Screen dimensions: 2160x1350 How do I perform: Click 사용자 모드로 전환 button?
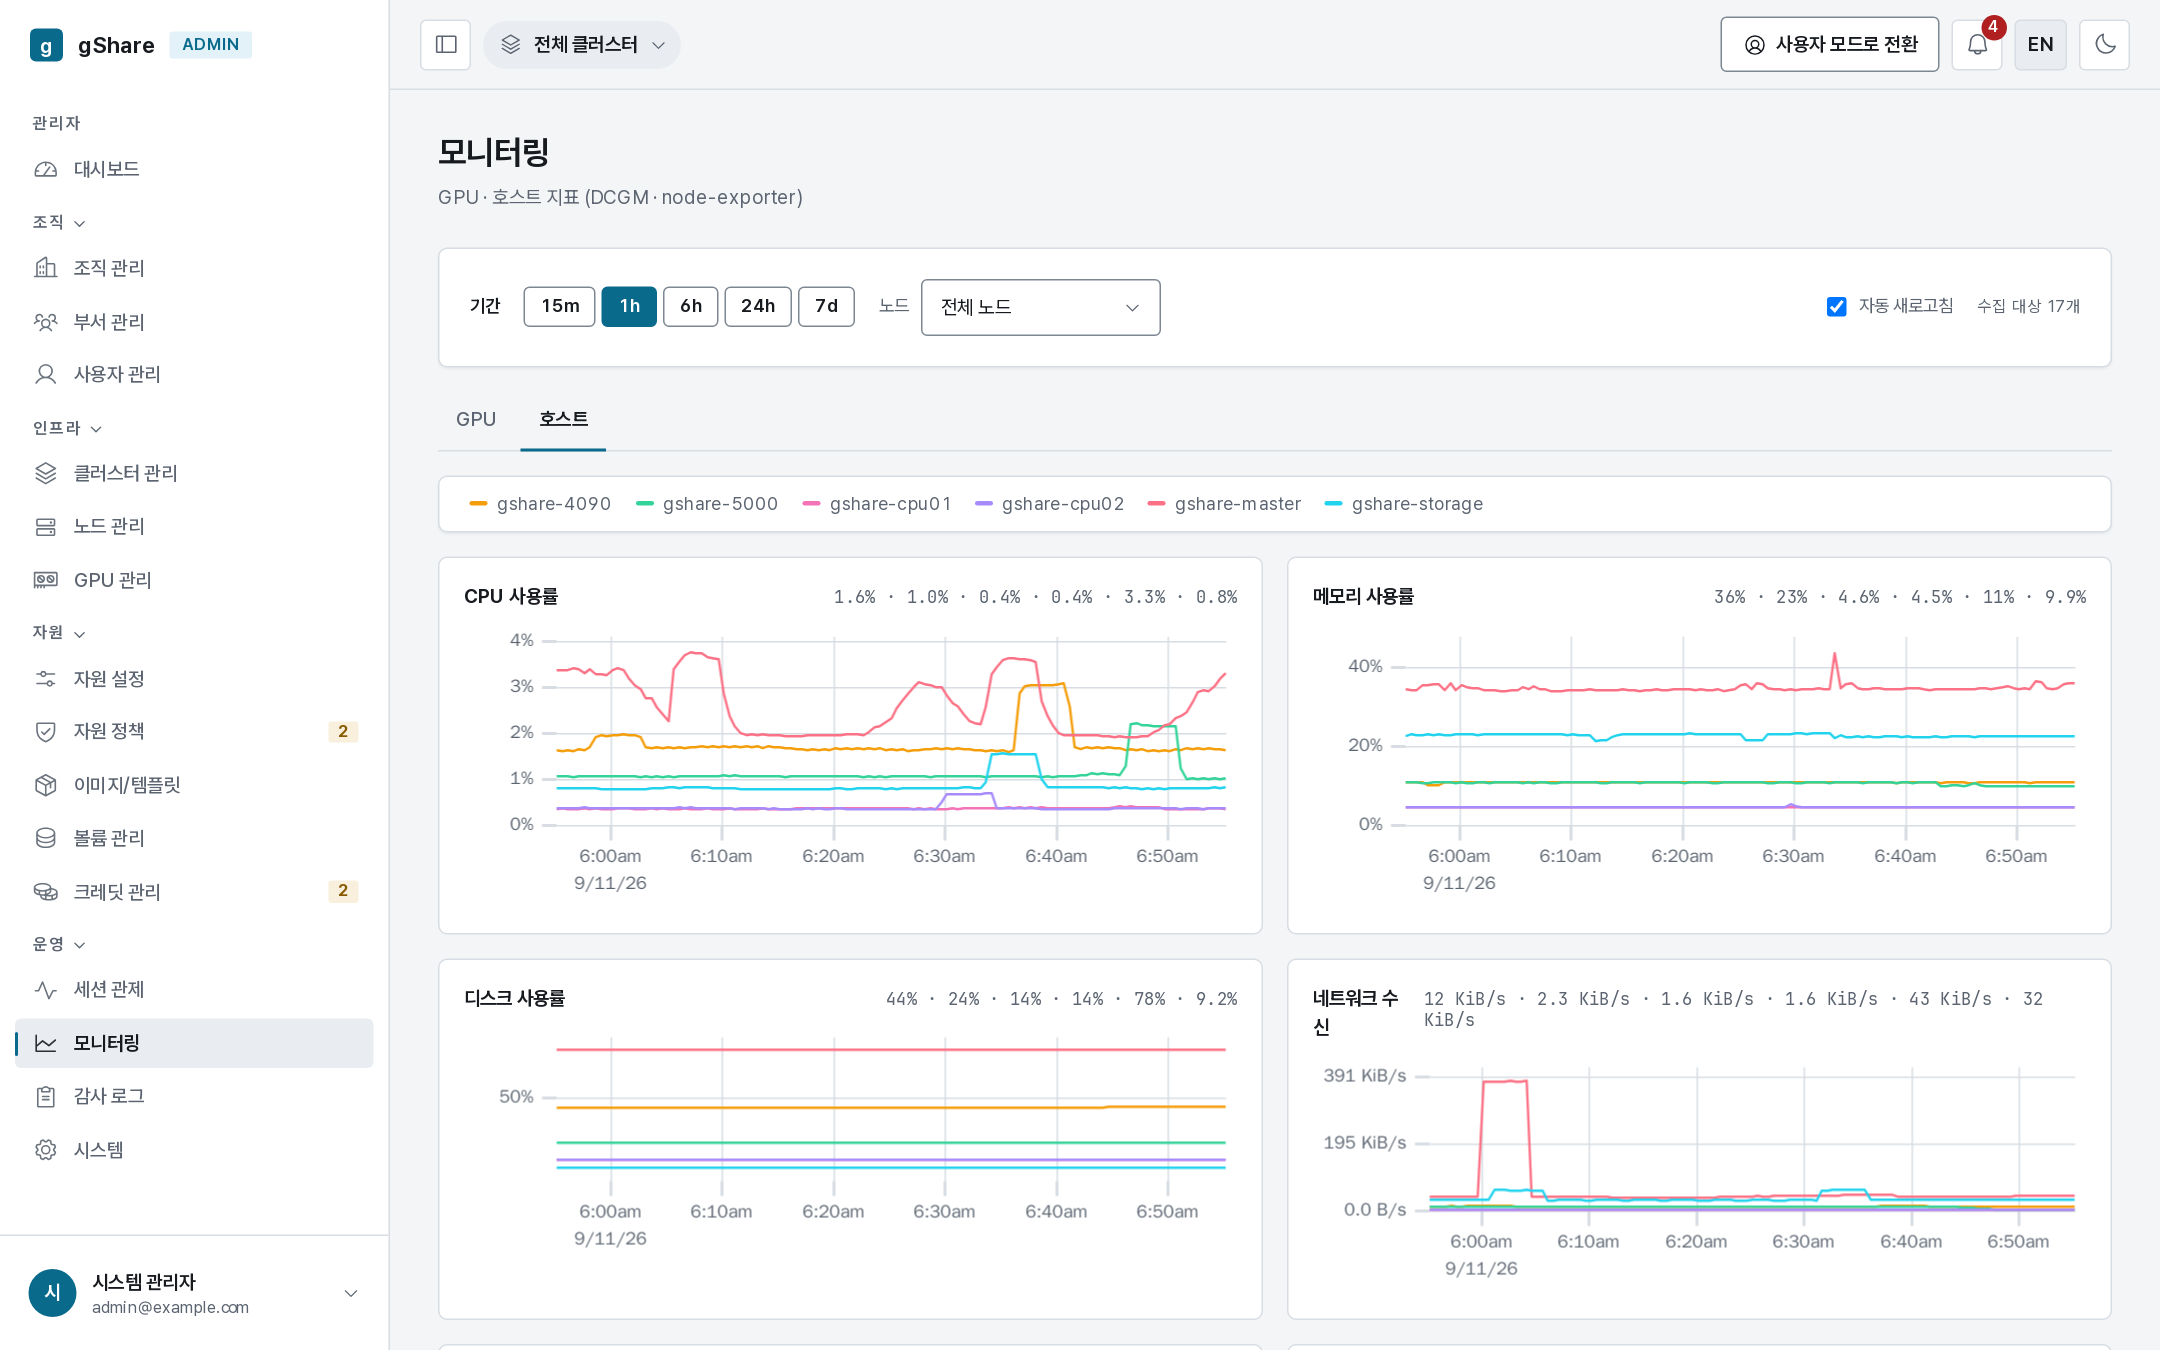(x=1829, y=45)
